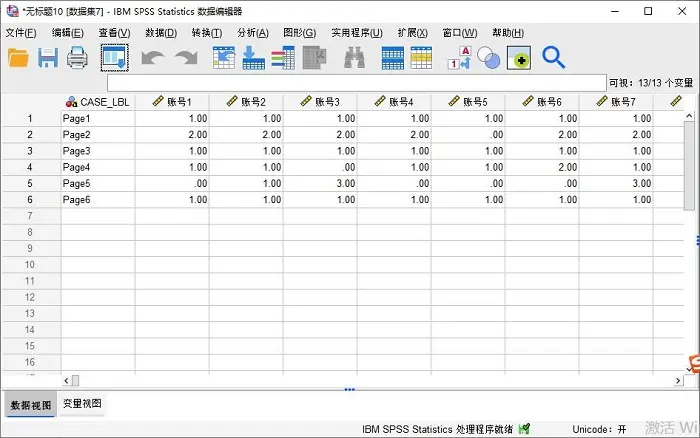Screen dimensions: 700x438
Task: Open the 分析(A) menu
Action: pyautogui.click(x=252, y=33)
